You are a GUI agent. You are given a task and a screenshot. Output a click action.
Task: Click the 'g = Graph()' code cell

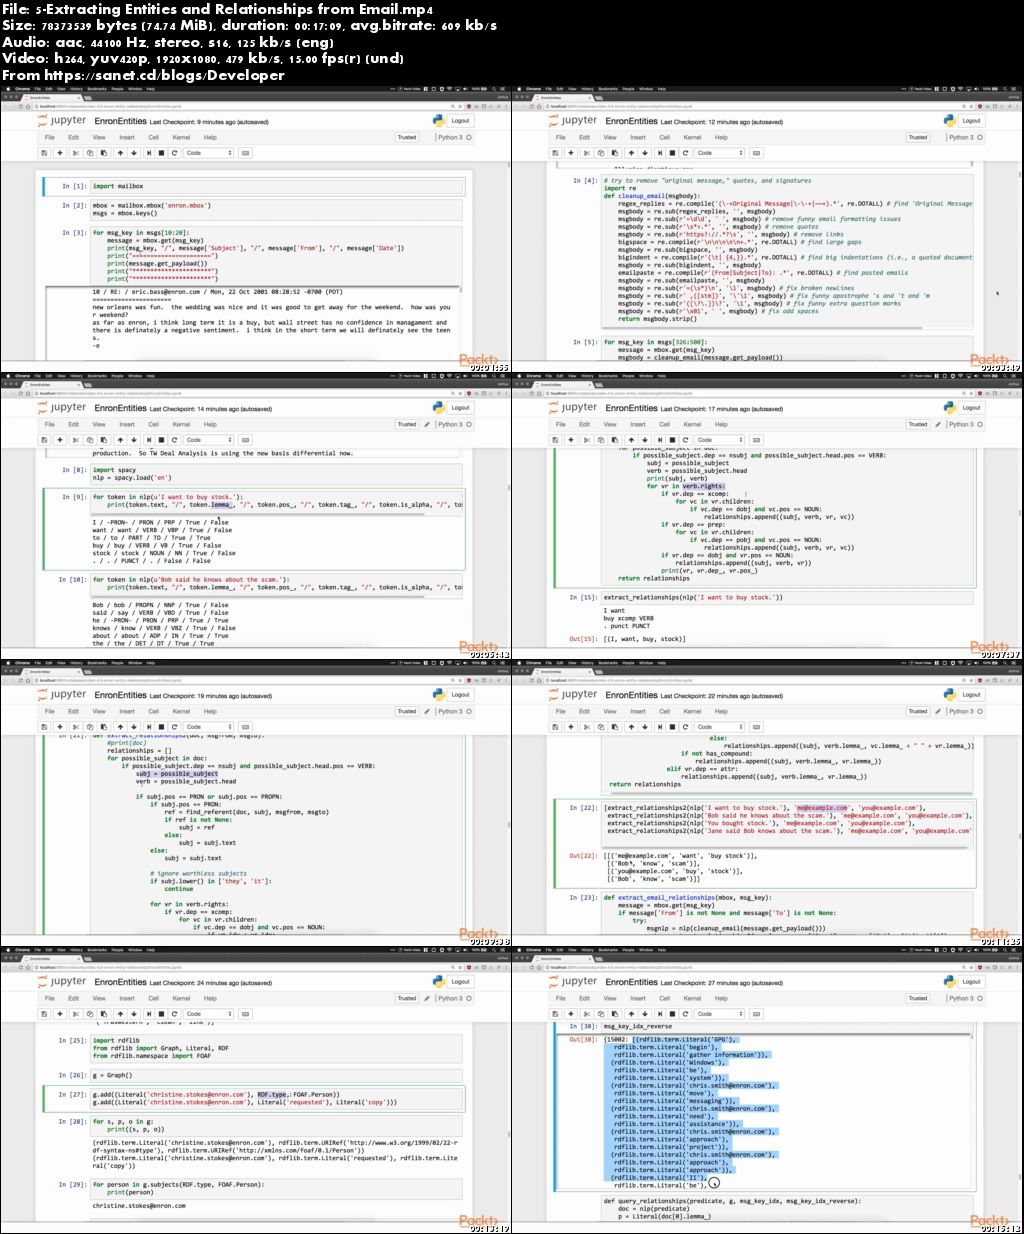coord(278,1075)
